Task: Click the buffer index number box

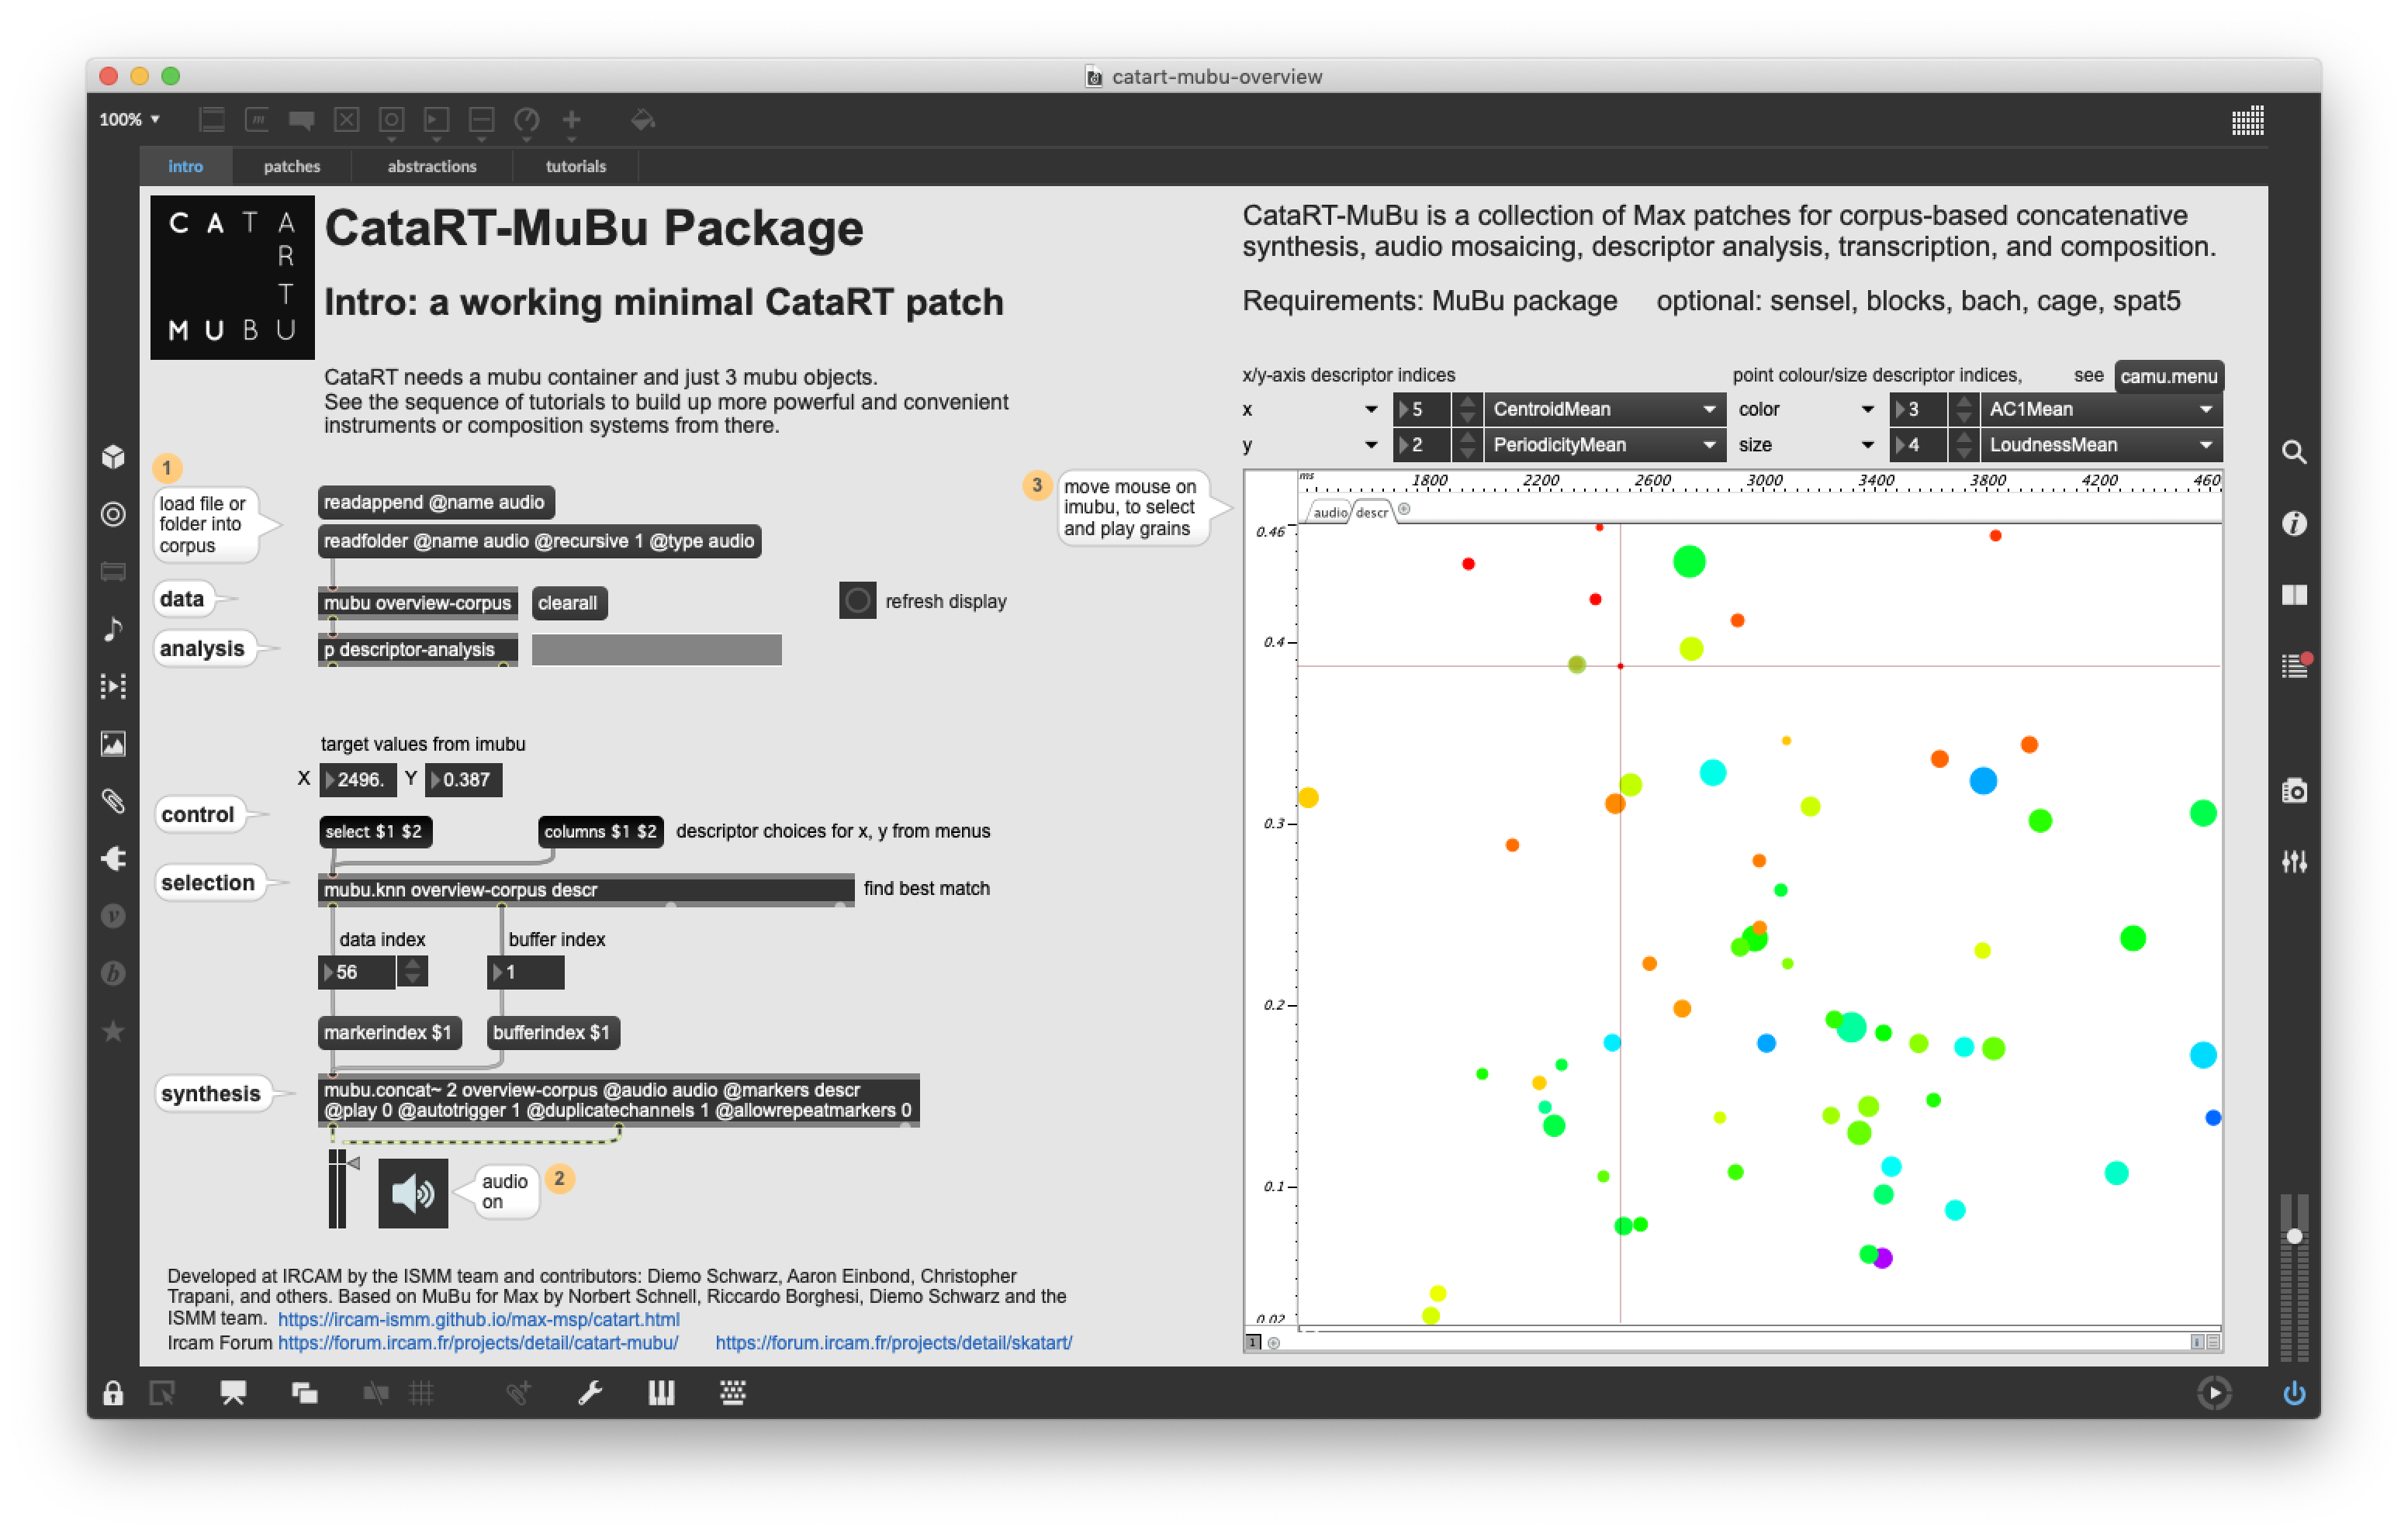Action: click(x=525, y=972)
